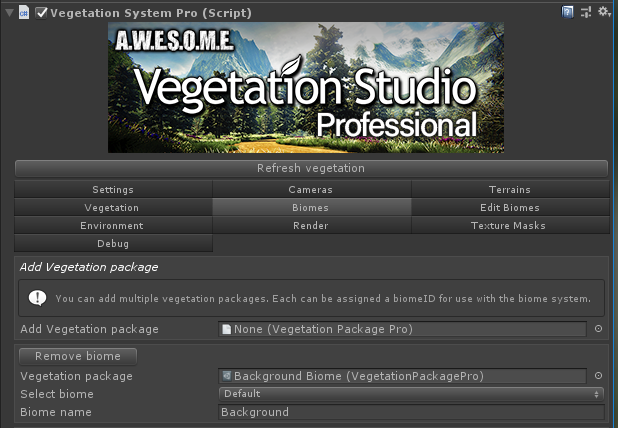Open the Debug tab
Viewport: 618px width, 428px height.
click(x=113, y=244)
